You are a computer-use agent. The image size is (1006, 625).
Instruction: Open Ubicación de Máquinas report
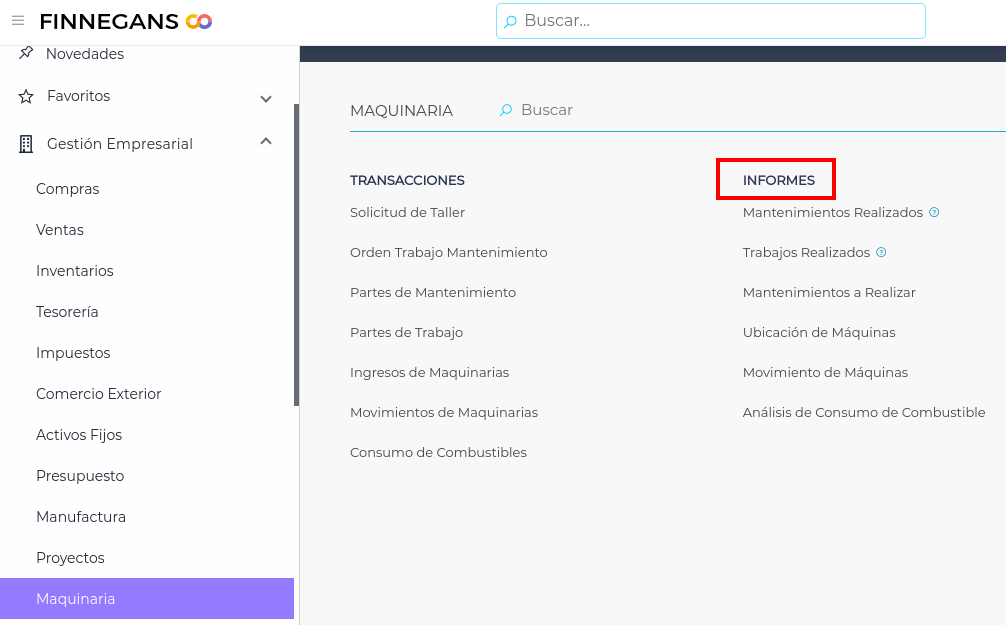(819, 332)
